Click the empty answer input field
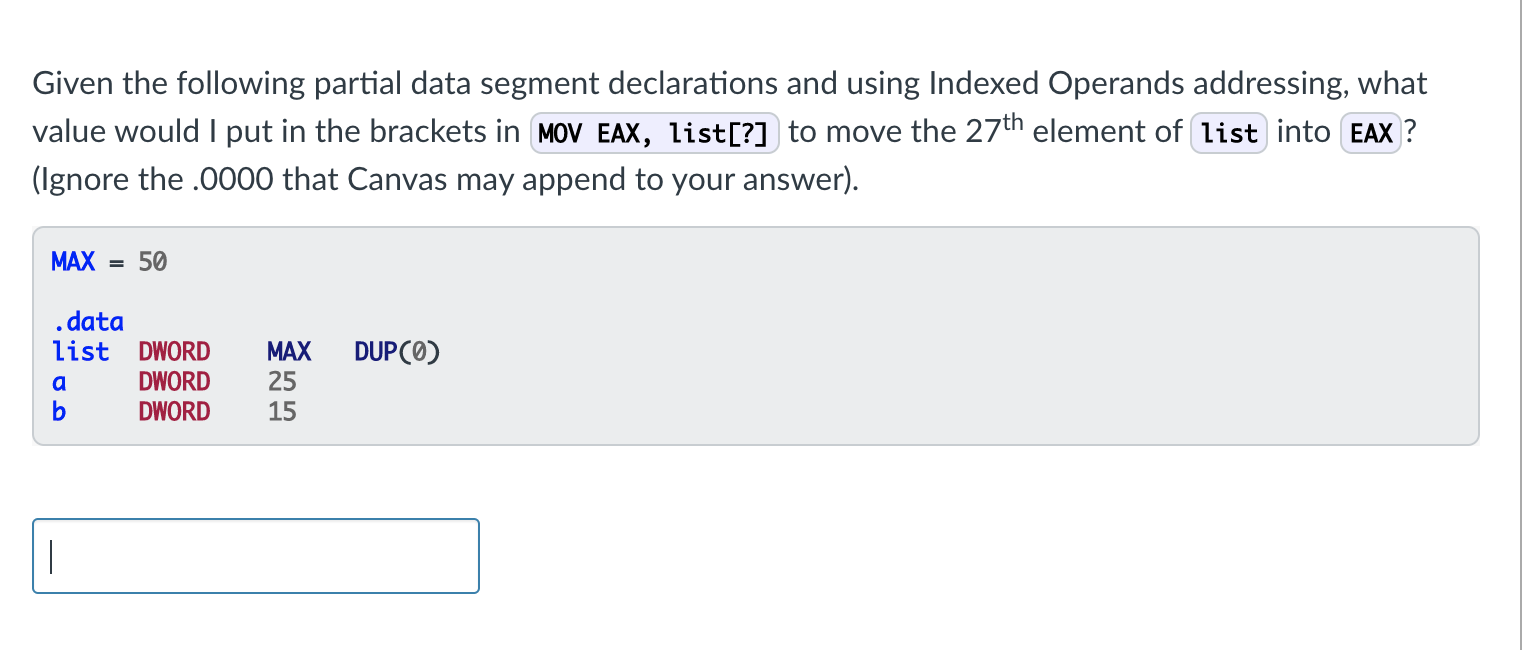 click(x=256, y=556)
